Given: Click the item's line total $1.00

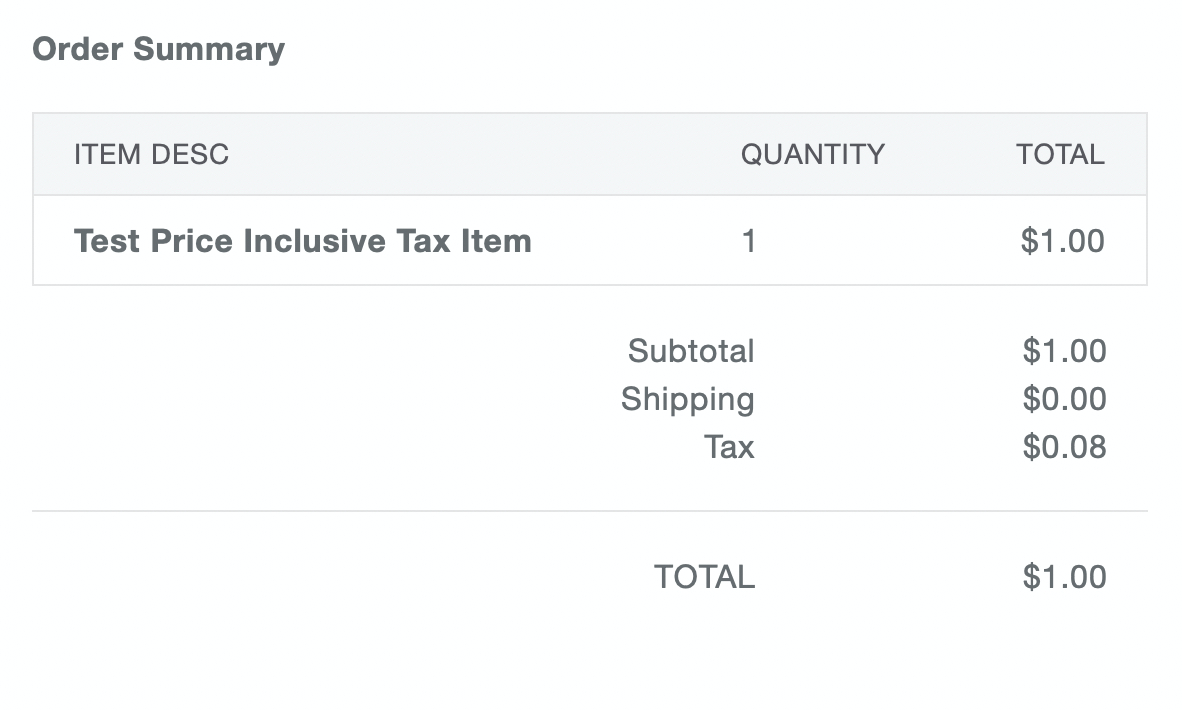Looking at the screenshot, I should pos(1062,241).
